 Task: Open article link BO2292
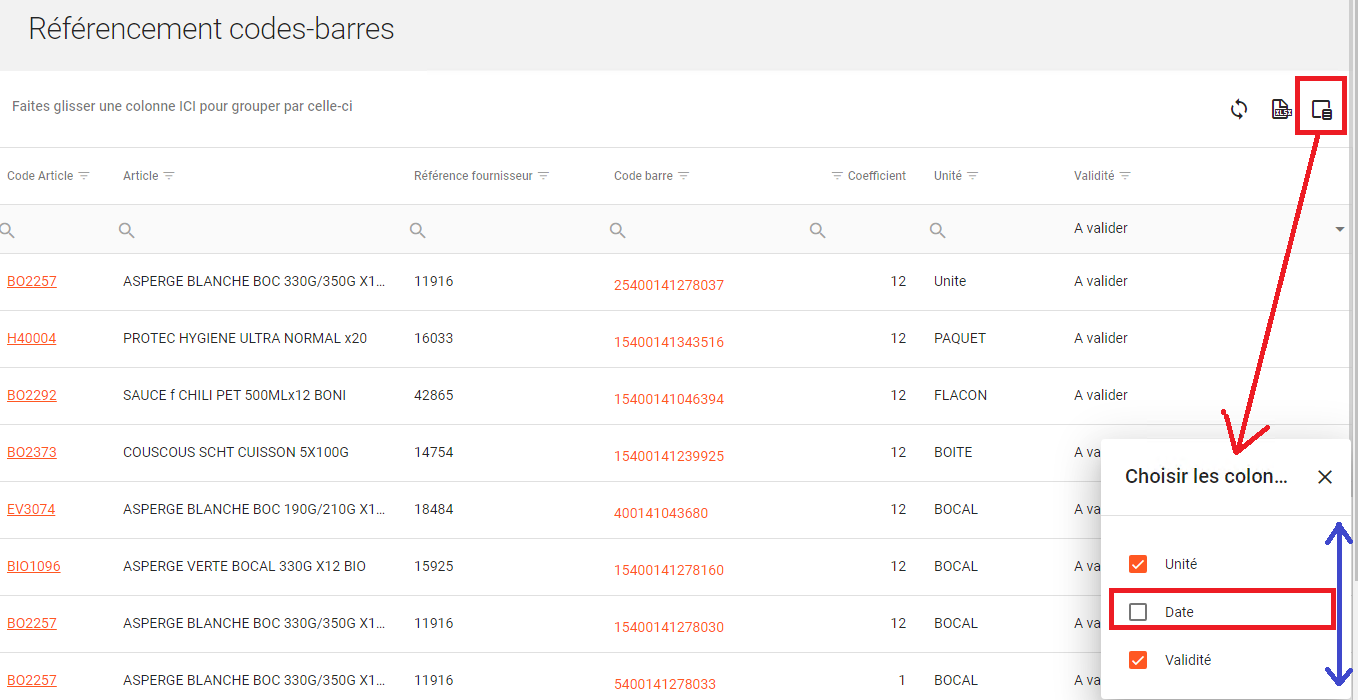point(32,395)
